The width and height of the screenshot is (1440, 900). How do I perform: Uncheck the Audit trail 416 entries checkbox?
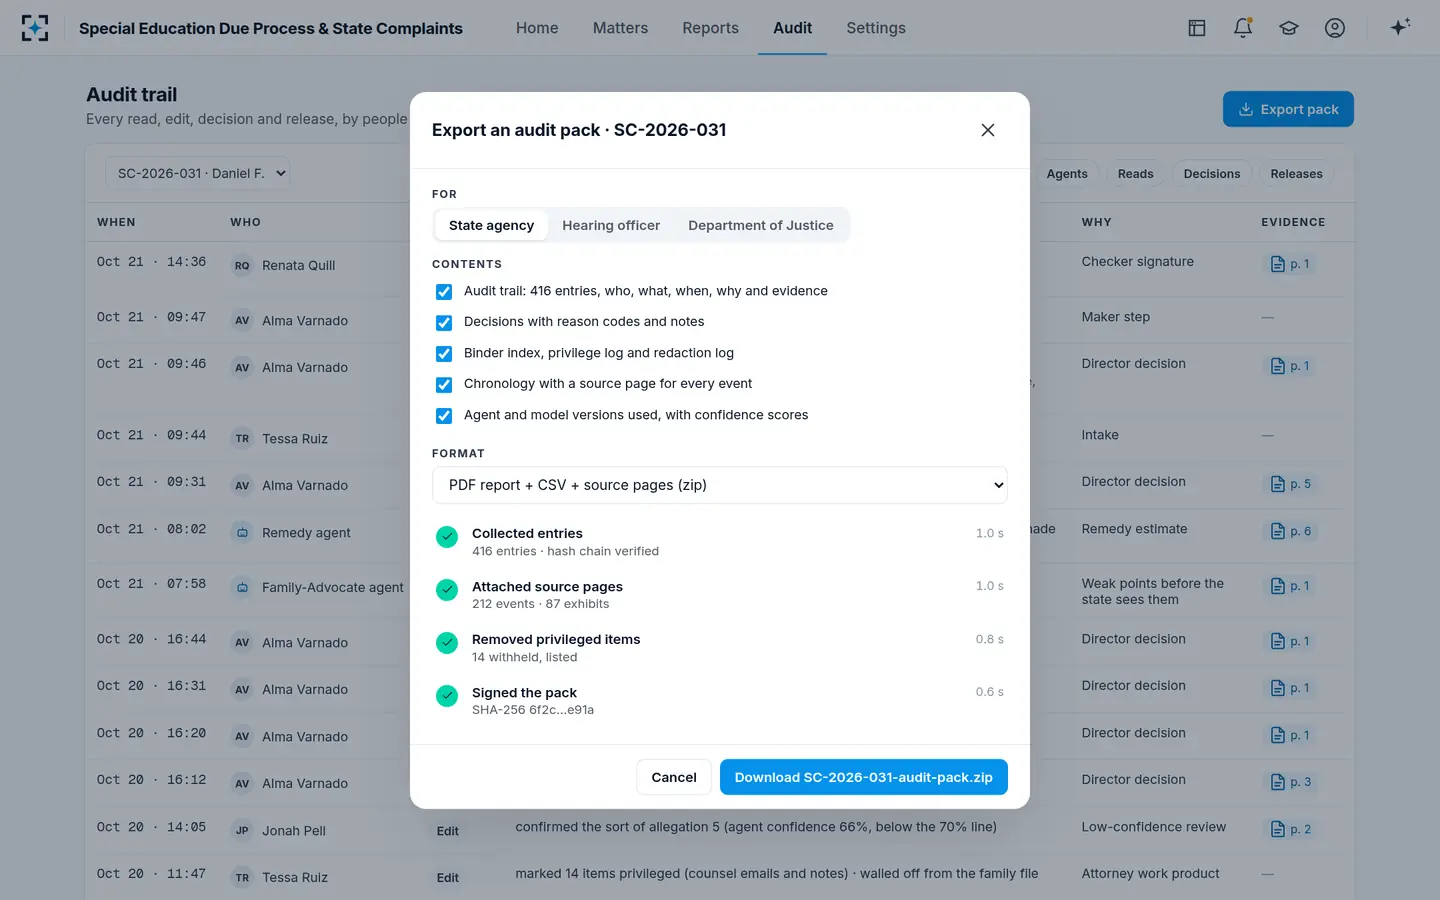point(444,292)
